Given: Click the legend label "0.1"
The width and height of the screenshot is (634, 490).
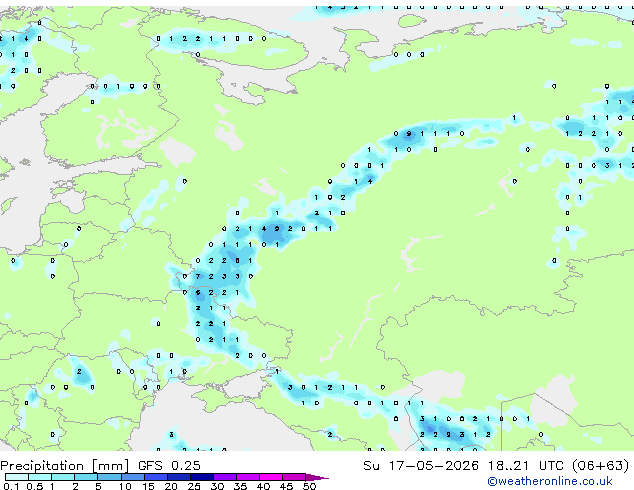Looking at the screenshot, I should click(11, 486).
